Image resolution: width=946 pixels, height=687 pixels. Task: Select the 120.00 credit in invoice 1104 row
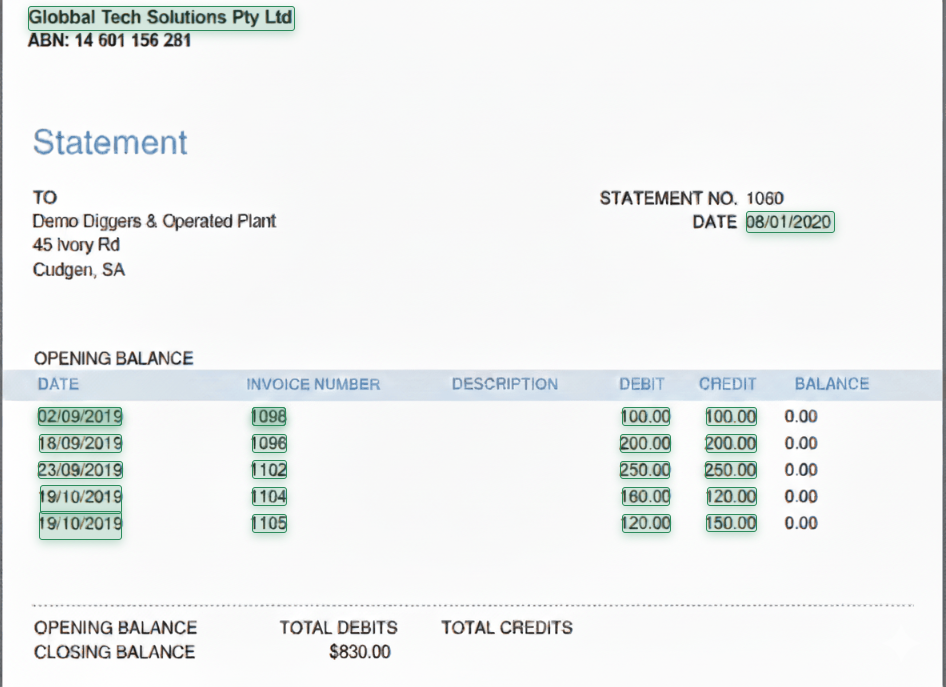[x=731, y=496]
